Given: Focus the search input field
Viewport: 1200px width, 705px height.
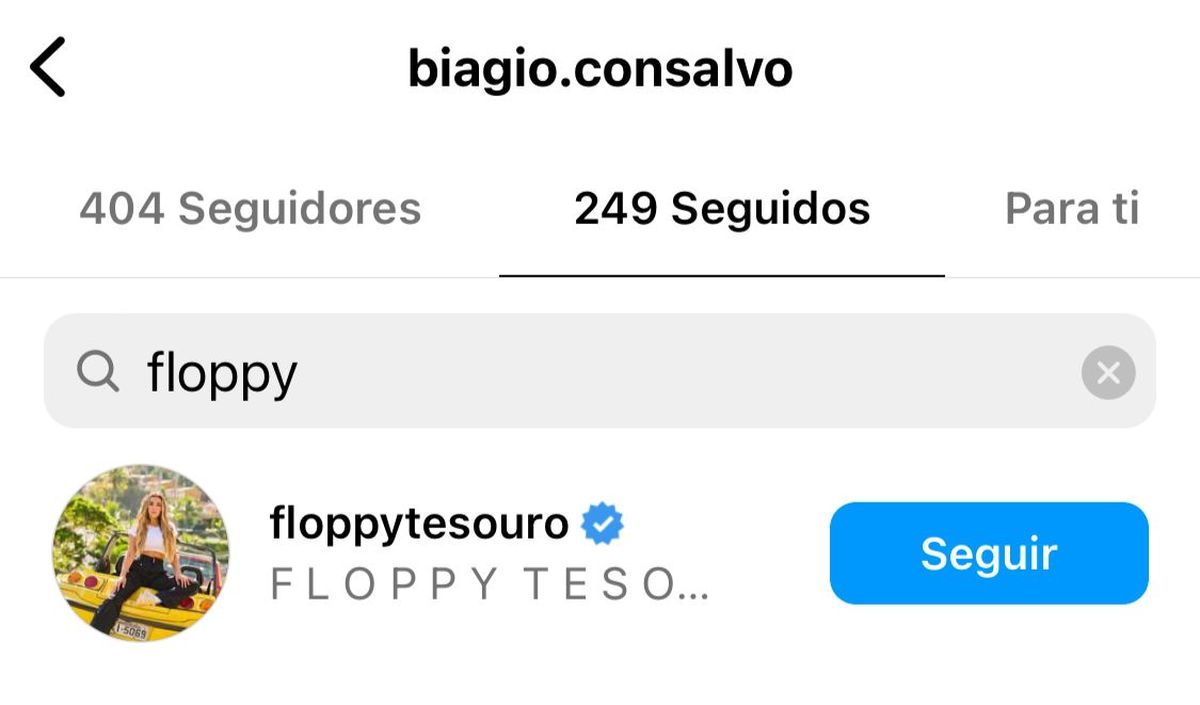Looking at the screenshot, I should click(600, 372).
